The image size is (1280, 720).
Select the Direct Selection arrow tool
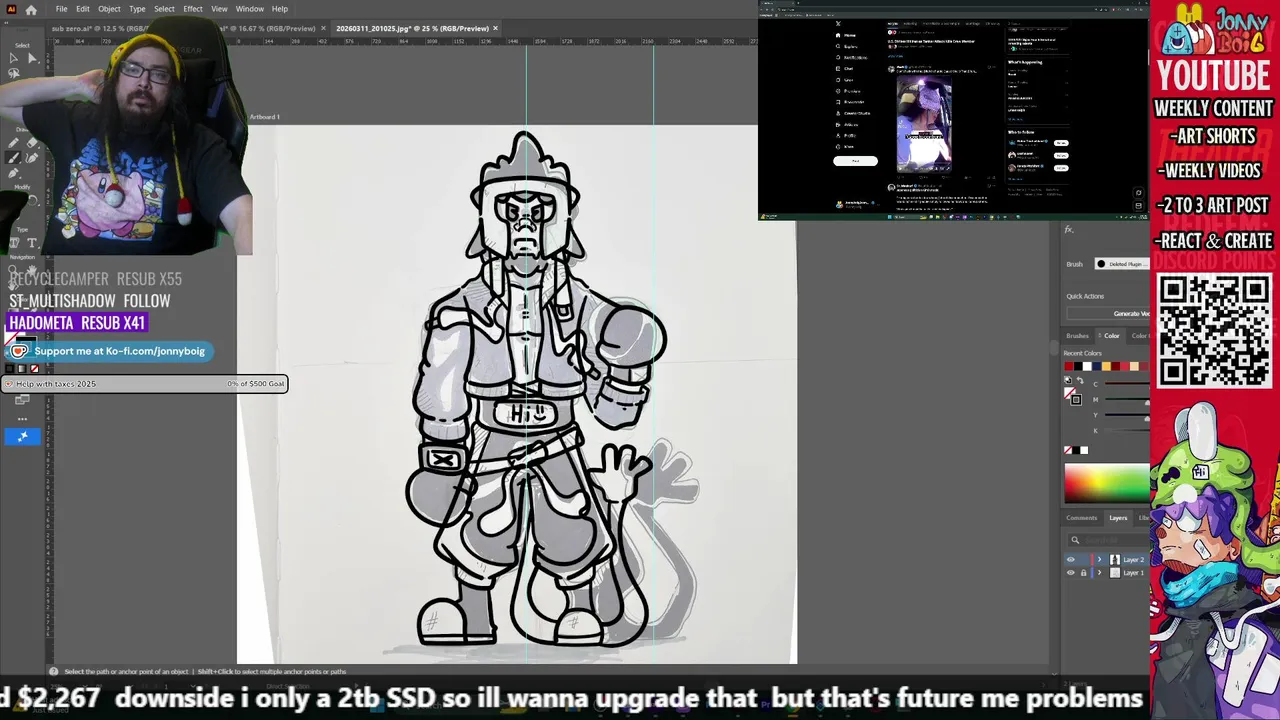pos(32,58)
